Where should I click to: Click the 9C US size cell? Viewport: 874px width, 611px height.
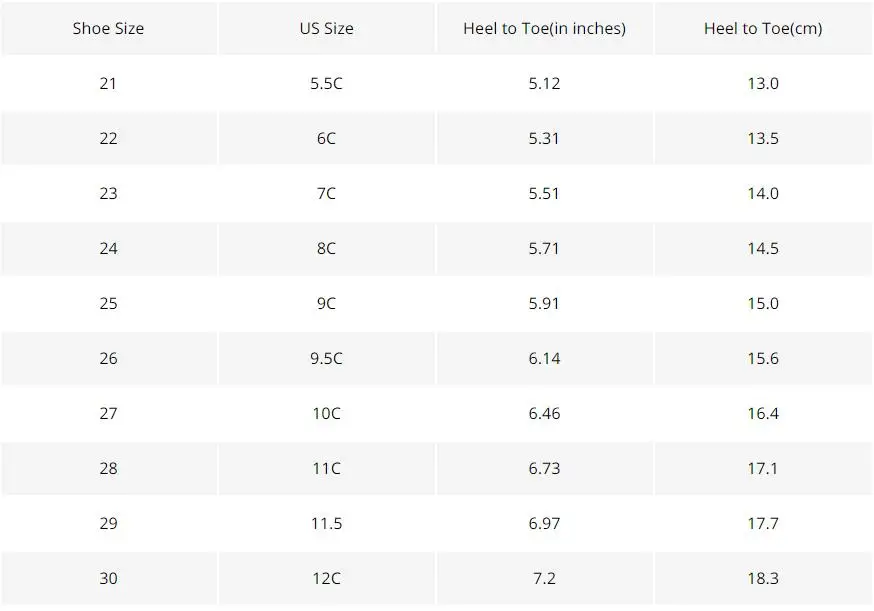pyautogui.click(x=326, y=303)
